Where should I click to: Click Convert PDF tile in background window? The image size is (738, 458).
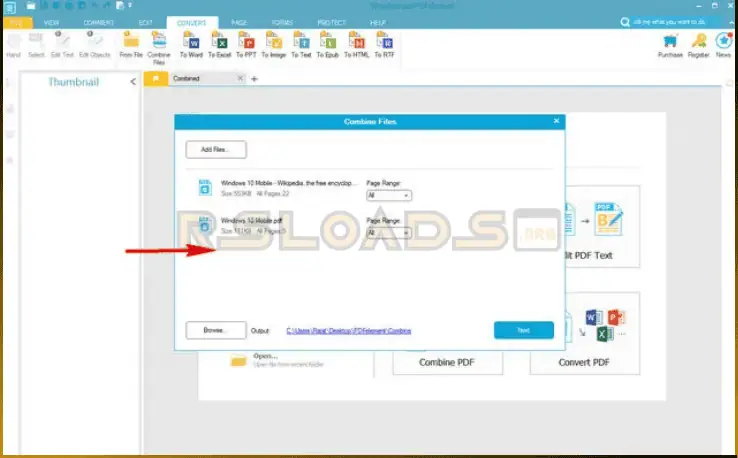point(584,334)
